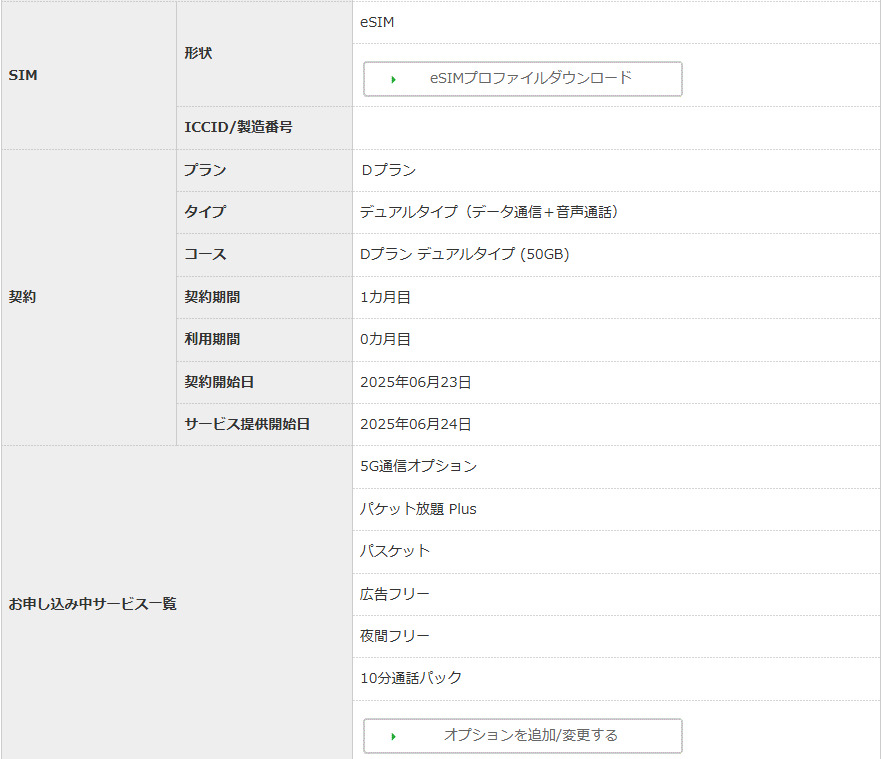Click the ICCID/製造番号 row label

238,128
